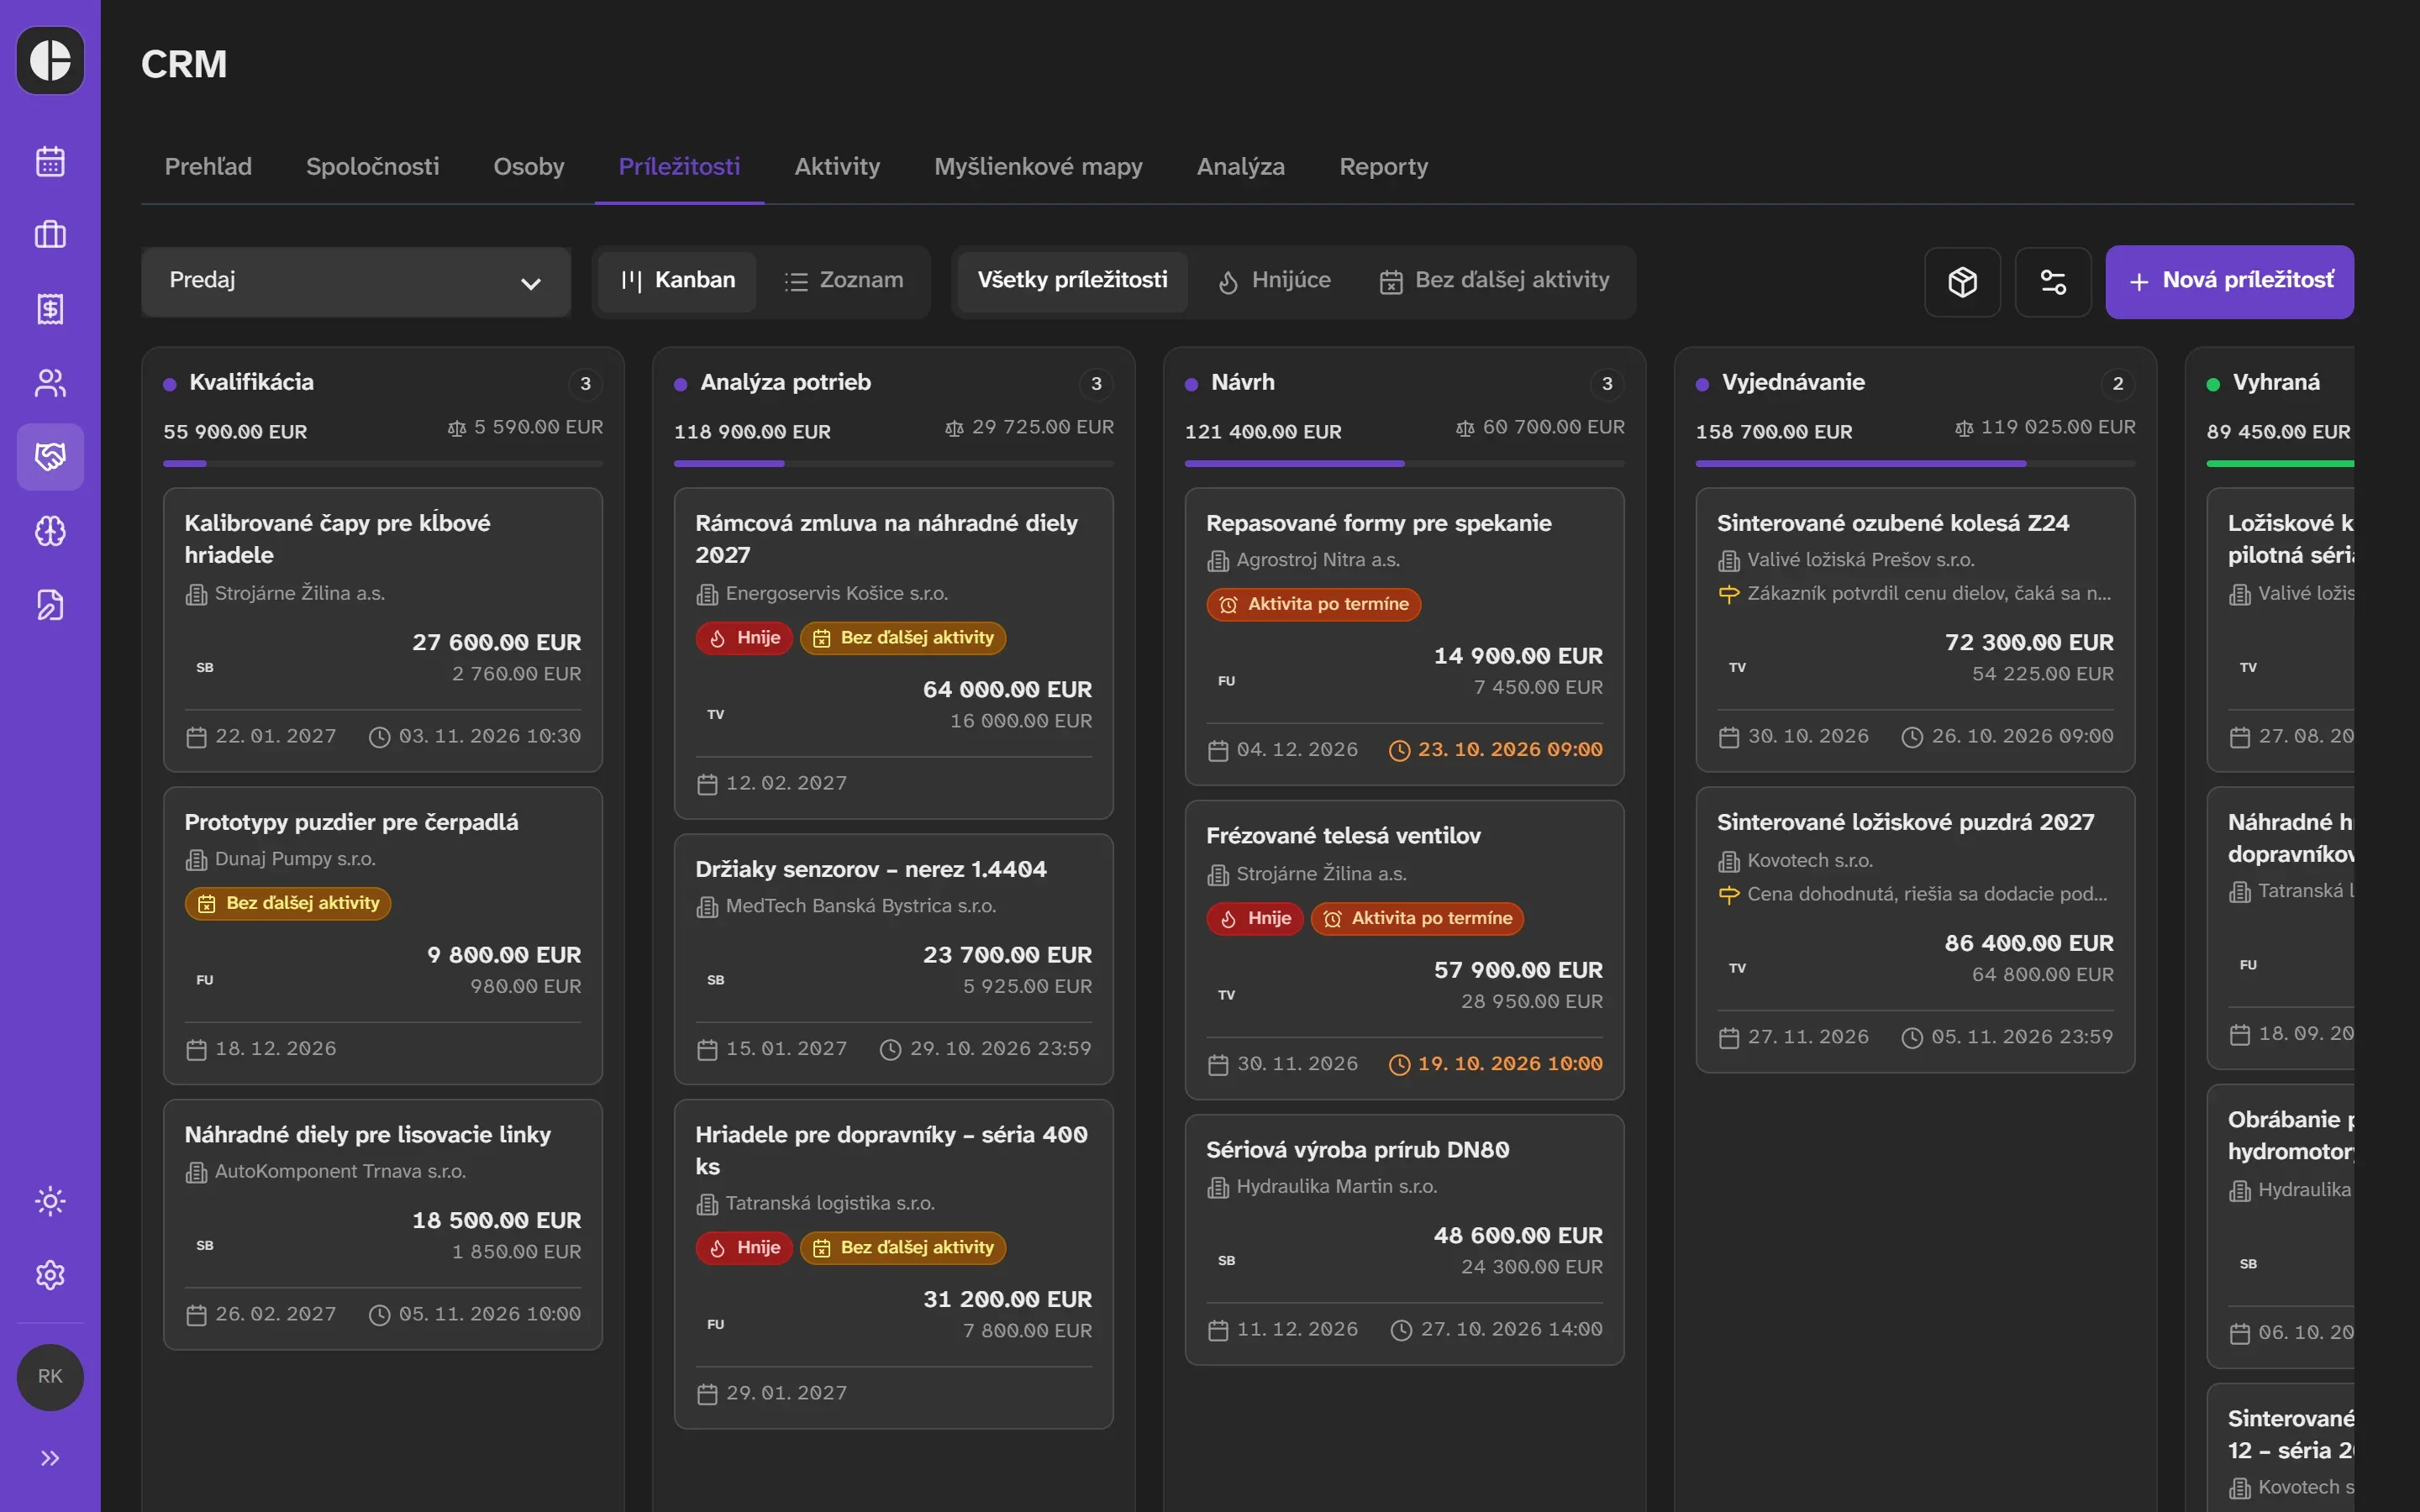Open the Sinterované ložiskové puzdrá 2027 card
The width and height of the screenshot is (2420, 1512).
click(1915, 929)
